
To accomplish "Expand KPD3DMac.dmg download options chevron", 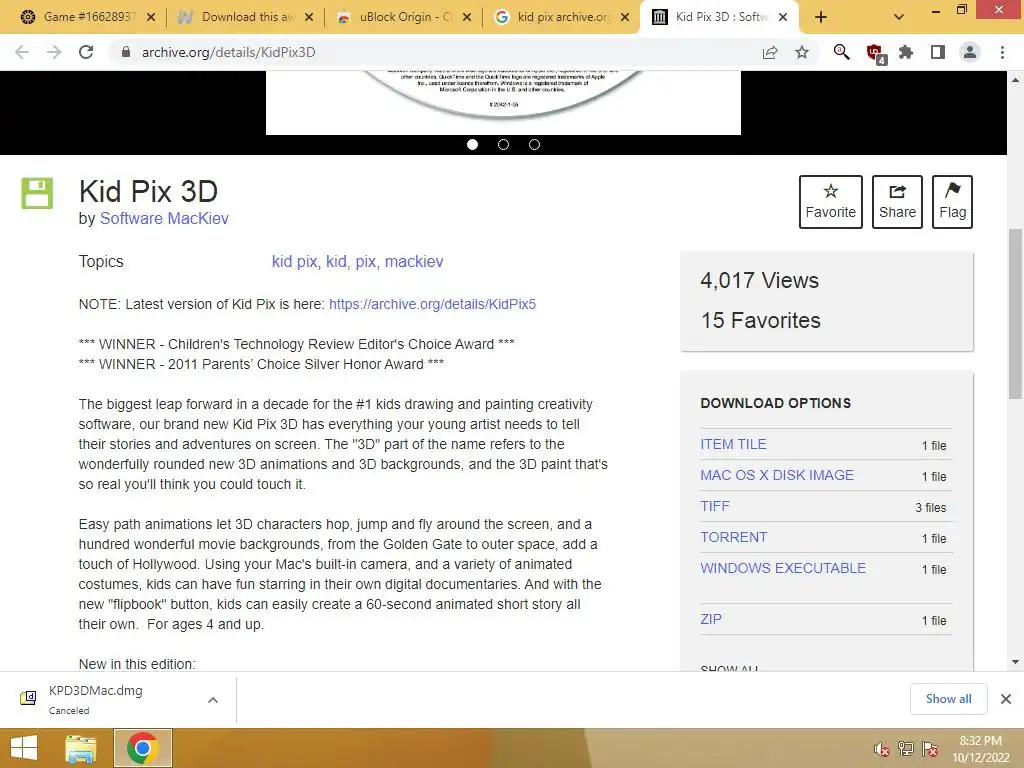I will 212,700.
